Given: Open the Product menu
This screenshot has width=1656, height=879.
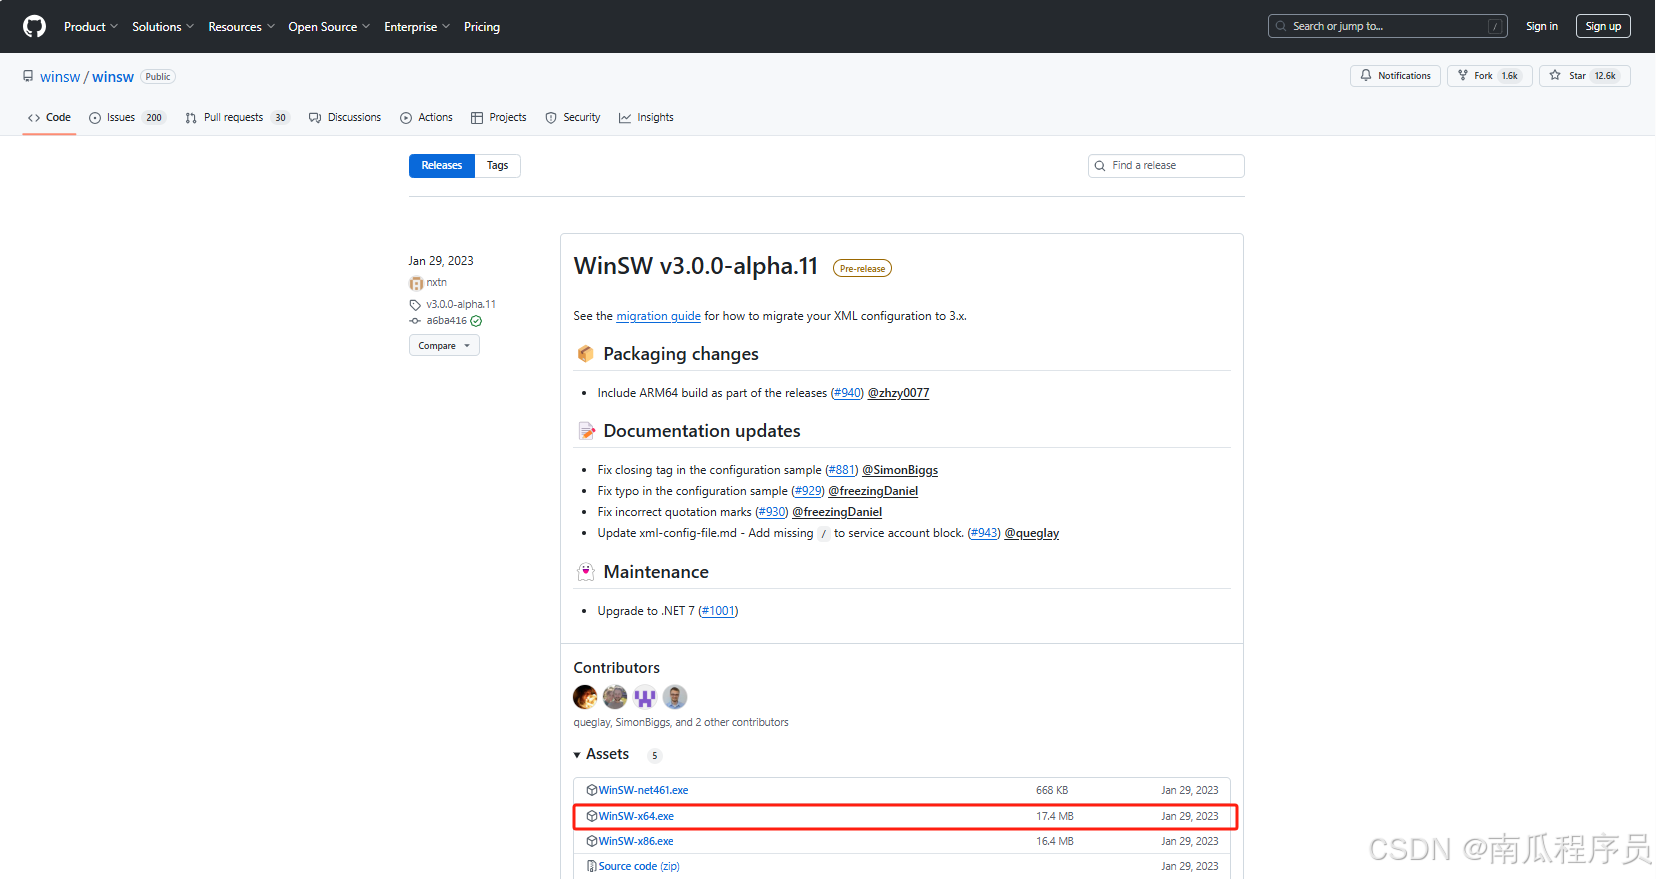Looking at the screenshot, I should [x=91, y=27].
